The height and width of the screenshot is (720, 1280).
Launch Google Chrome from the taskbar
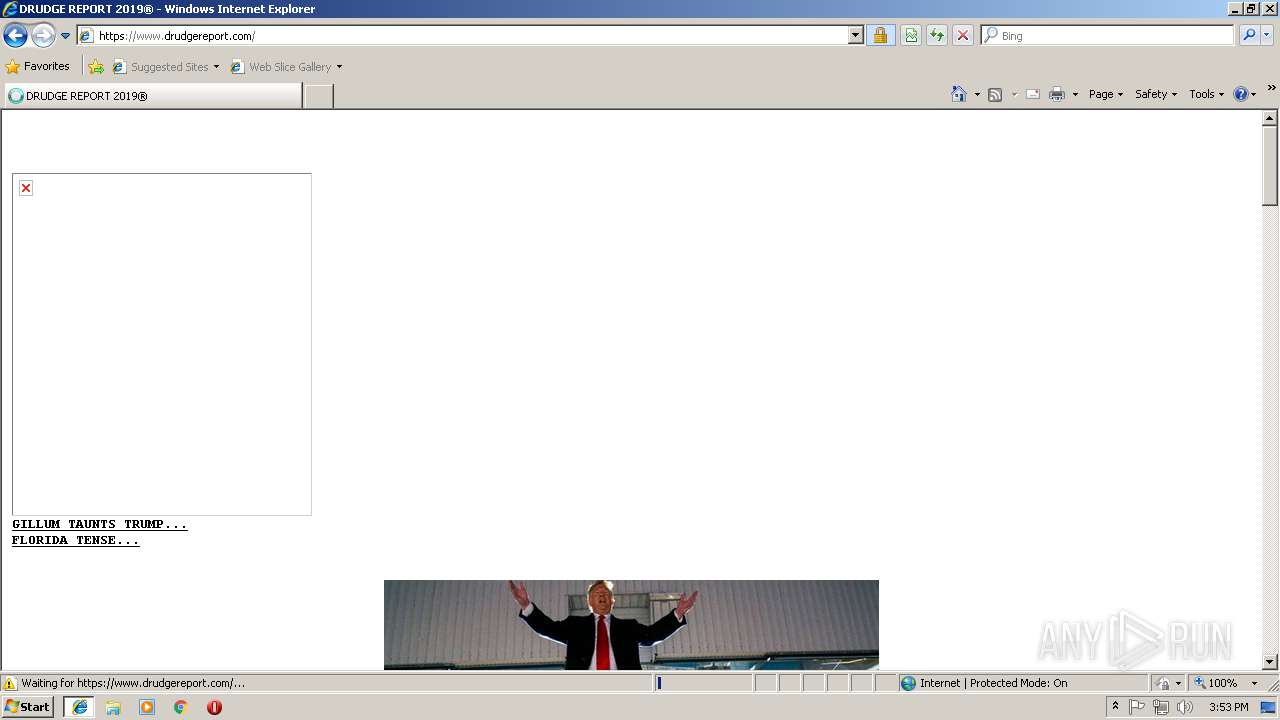181,707
